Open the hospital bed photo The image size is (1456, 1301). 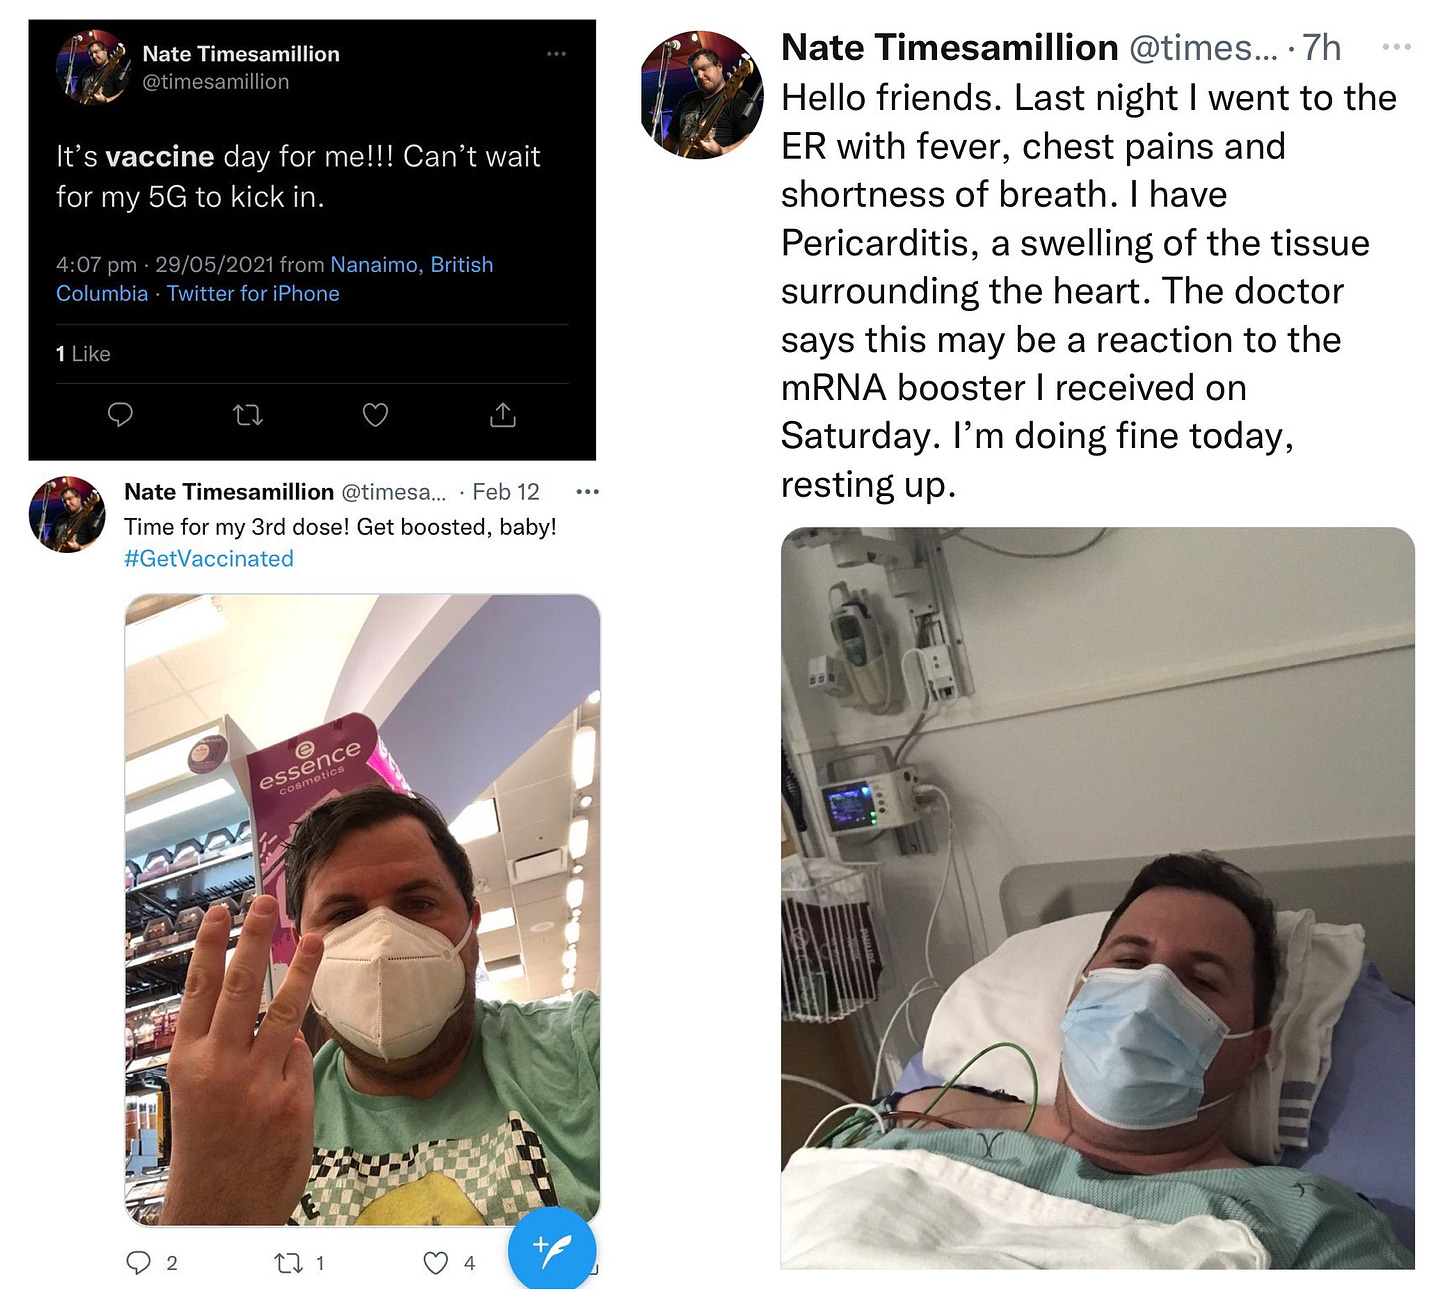pyautogui.click(x=1097, y=898)
